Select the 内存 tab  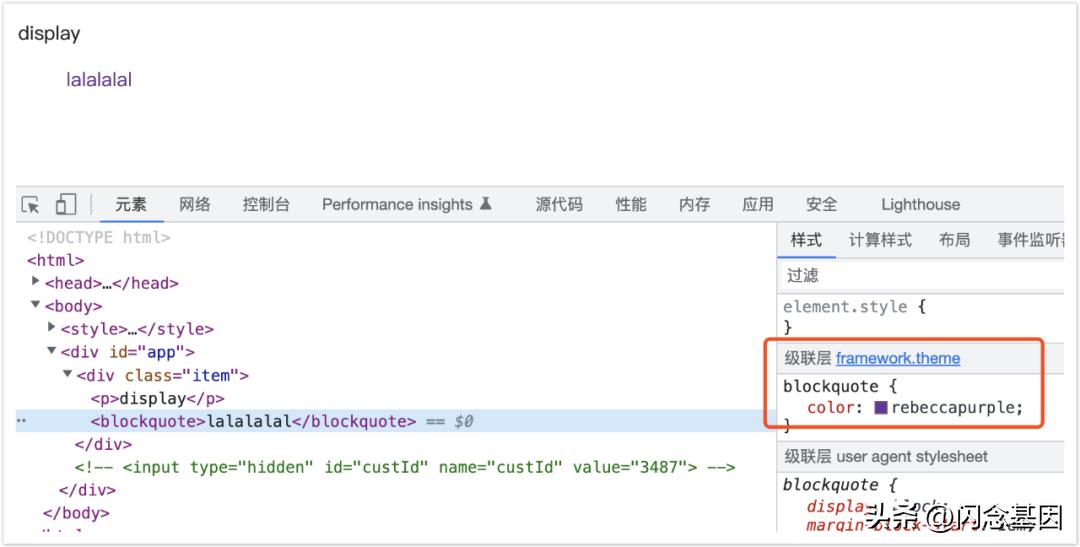point(694,205)
